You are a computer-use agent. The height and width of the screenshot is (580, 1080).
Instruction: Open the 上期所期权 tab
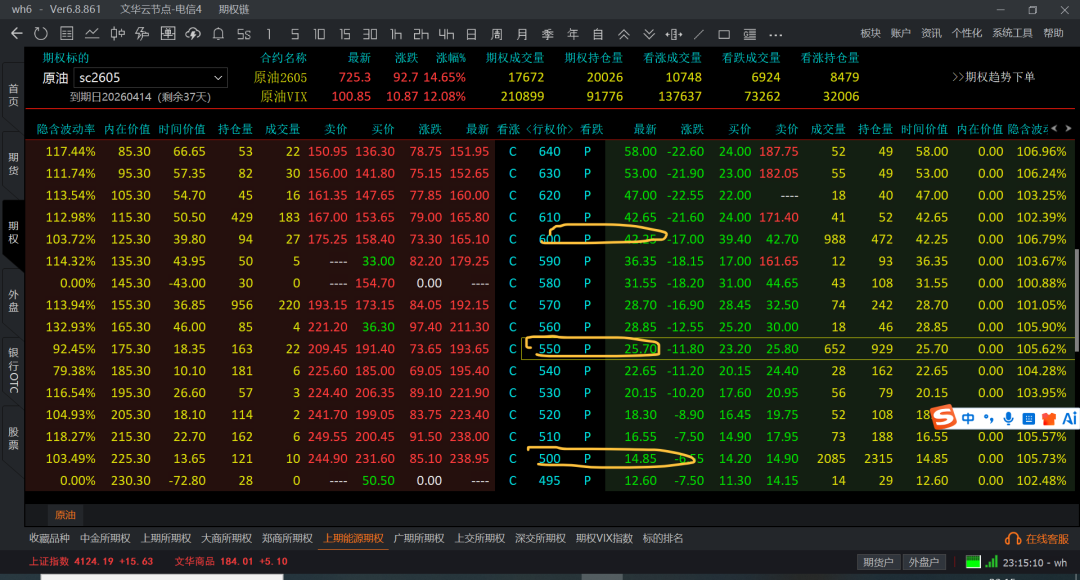point(166,538)
